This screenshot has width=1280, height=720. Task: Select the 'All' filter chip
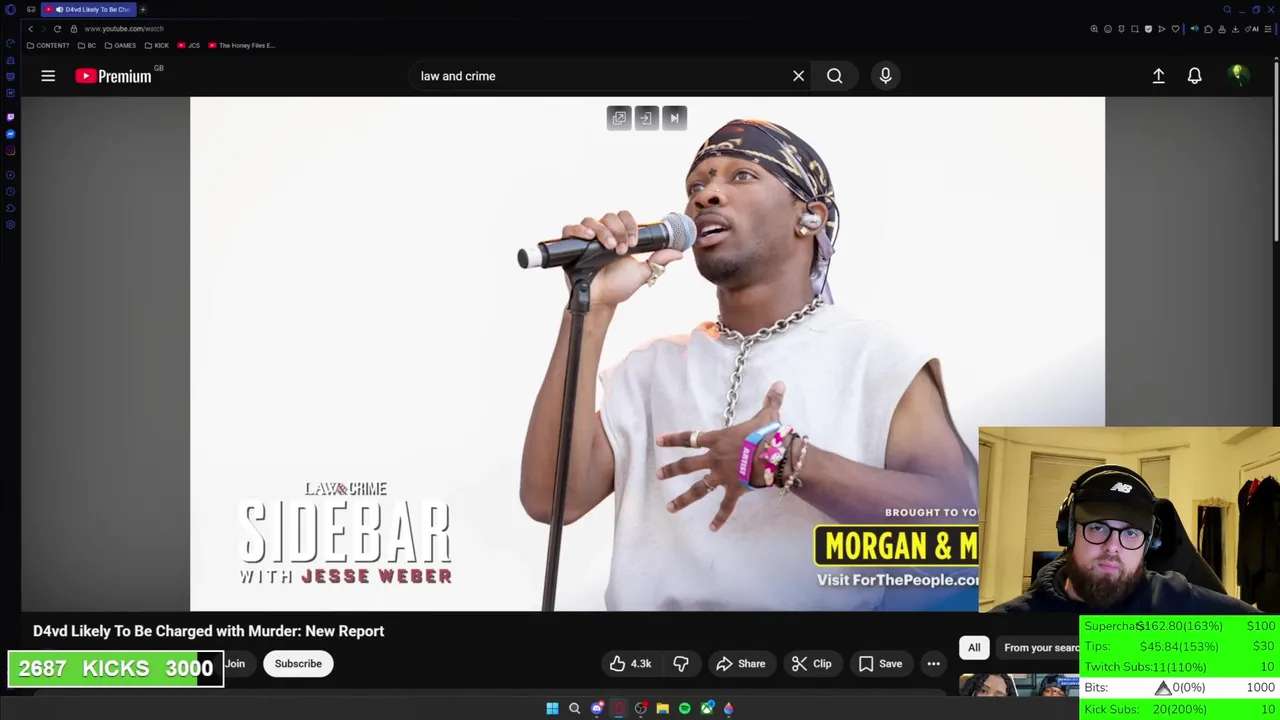pyautogui.click(x=974, y=648)
